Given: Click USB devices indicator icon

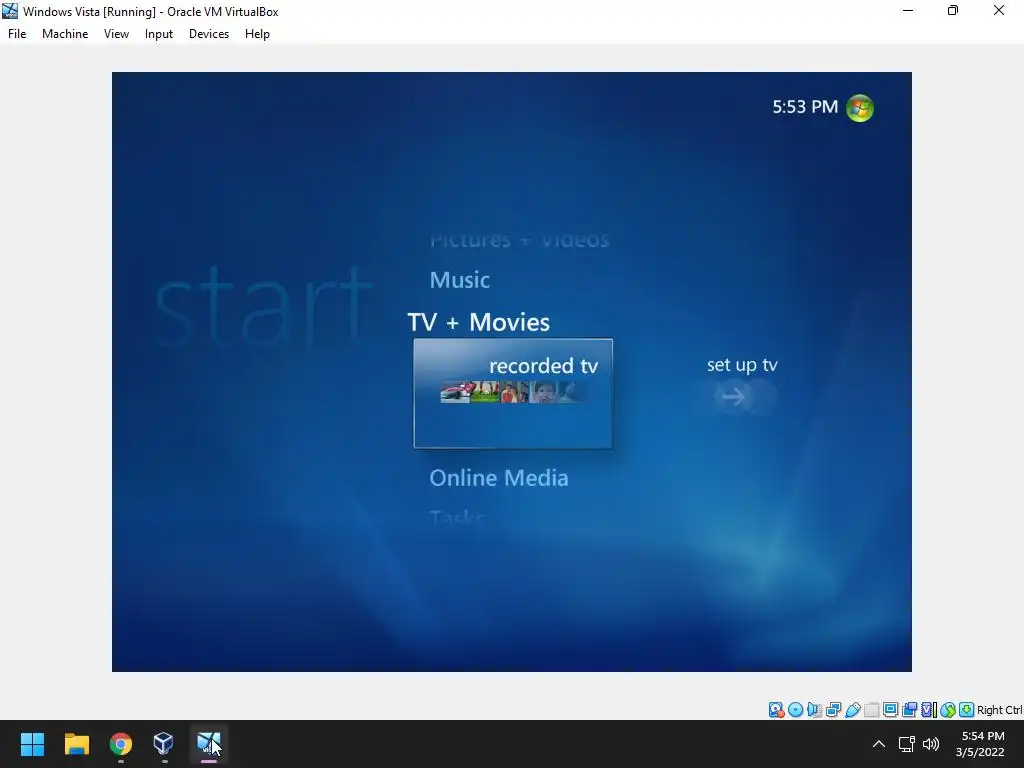Looking at the screenshot, I should pyautogui.click(x=852, y=710).
